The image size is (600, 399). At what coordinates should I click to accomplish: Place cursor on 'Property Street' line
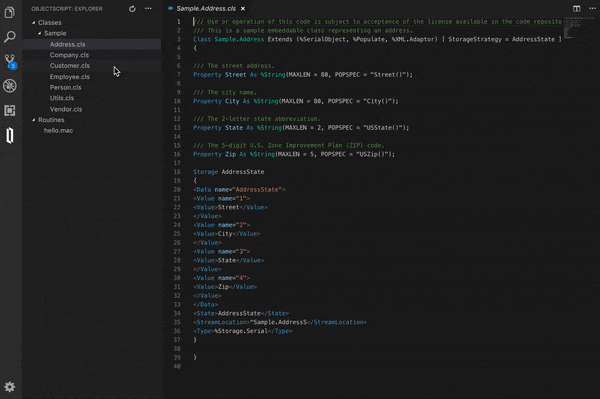(x=303, y=75)
